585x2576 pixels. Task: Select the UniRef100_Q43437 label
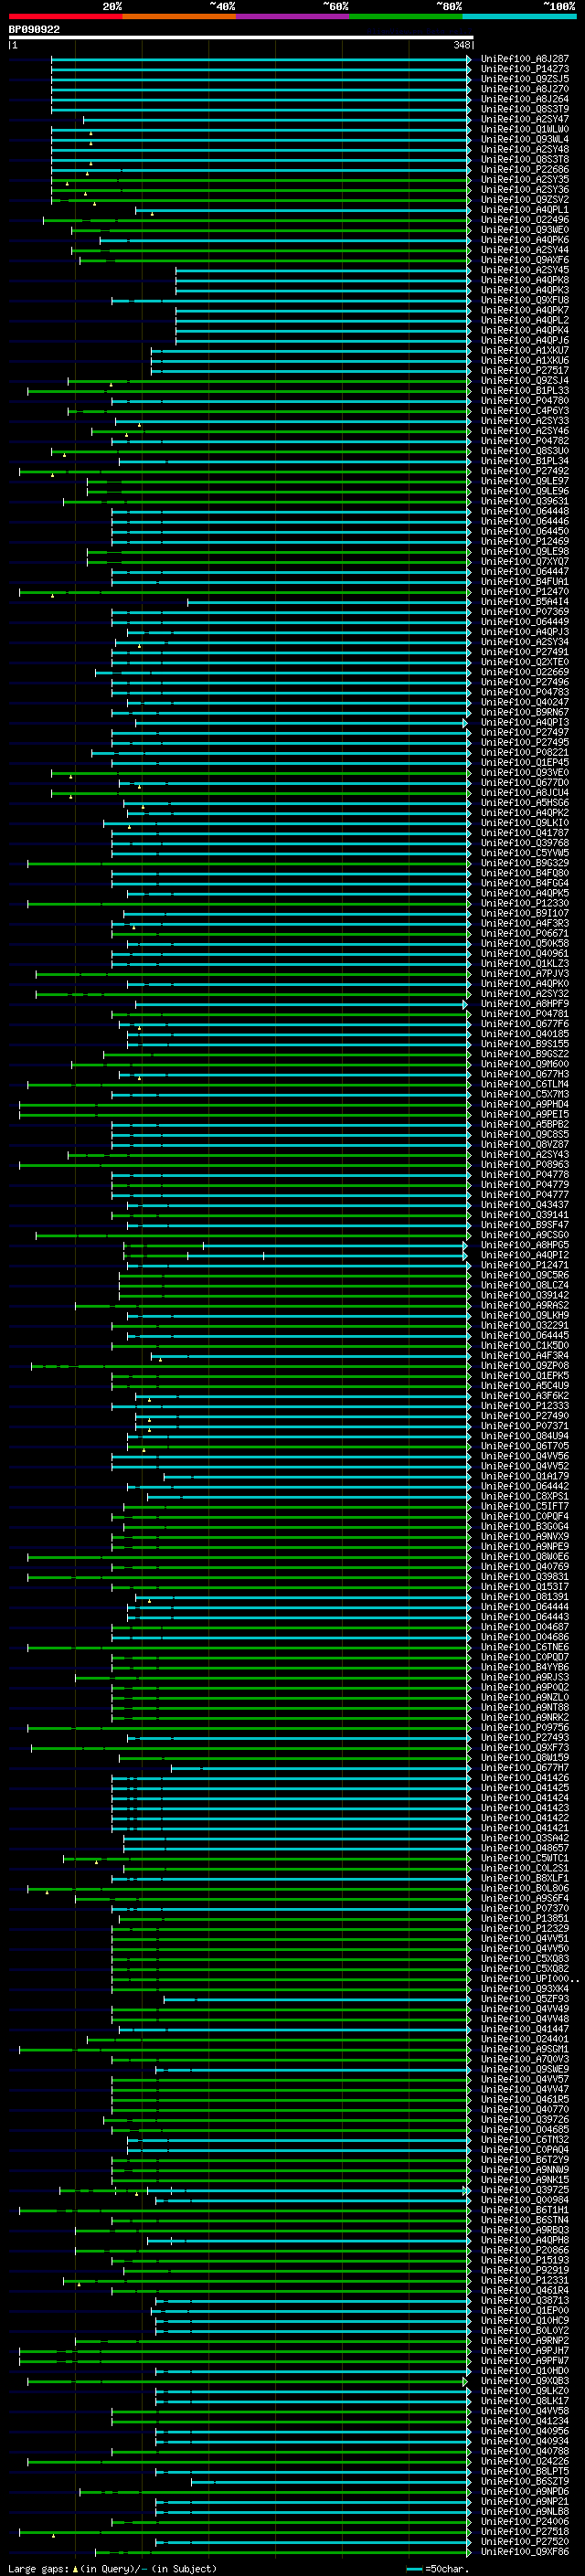click(525, 1205)
